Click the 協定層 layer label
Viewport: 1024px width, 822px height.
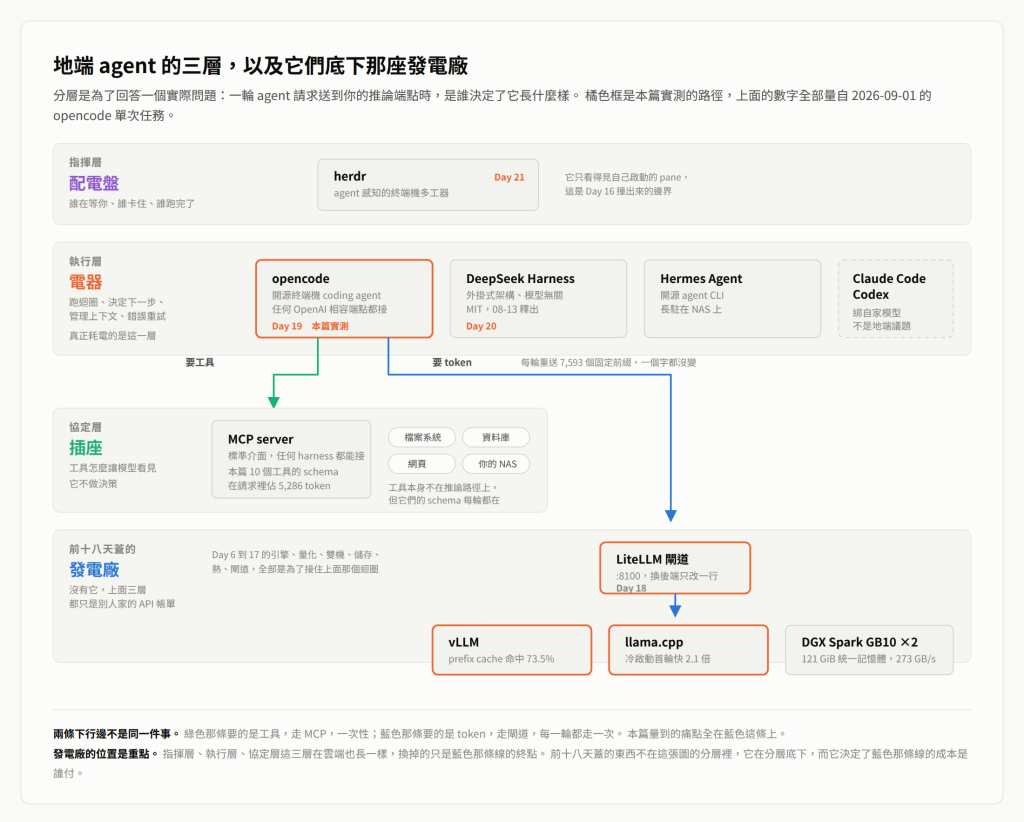point(86,428)
